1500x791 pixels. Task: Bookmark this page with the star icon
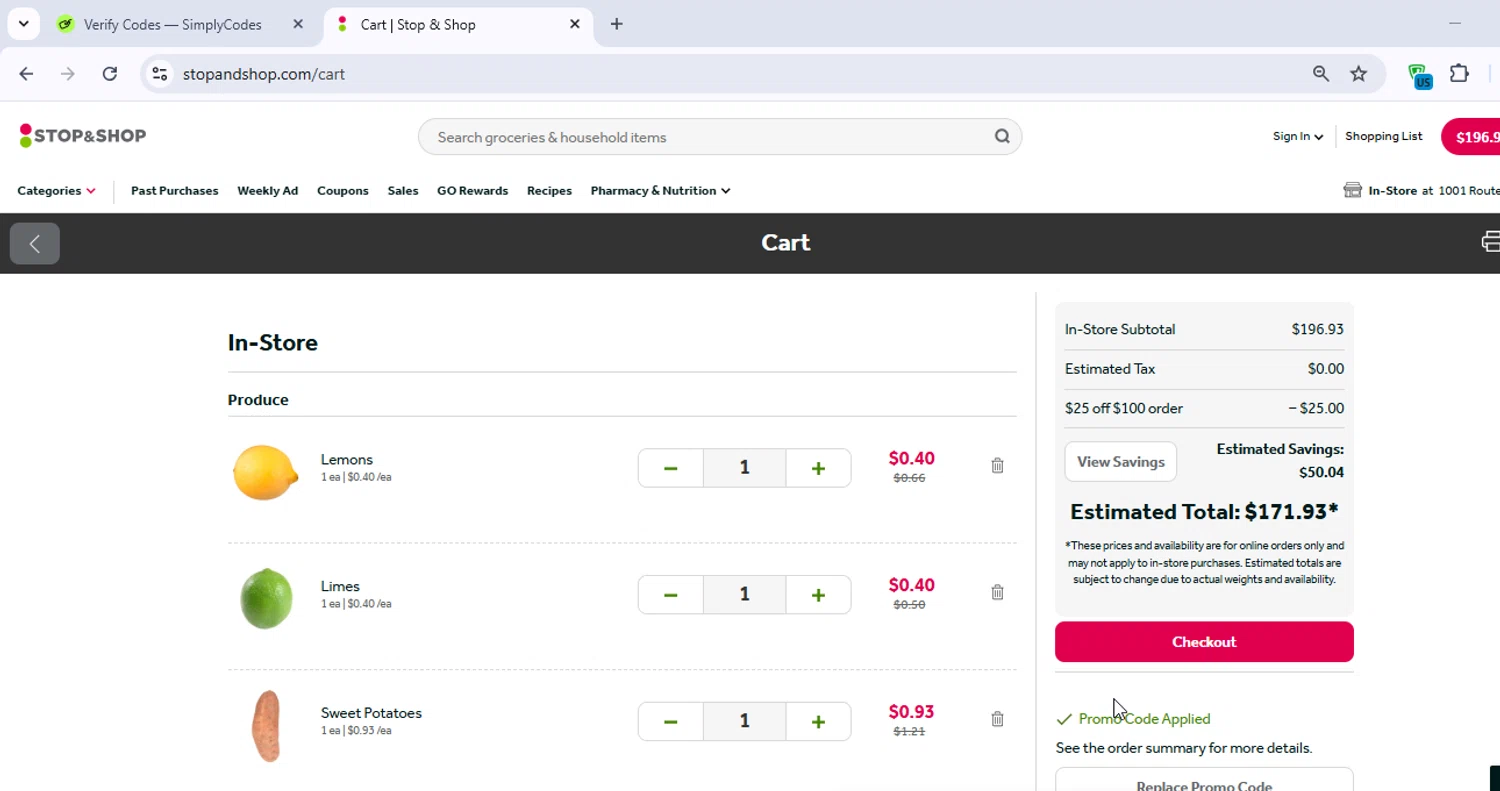coord(1358,74)
